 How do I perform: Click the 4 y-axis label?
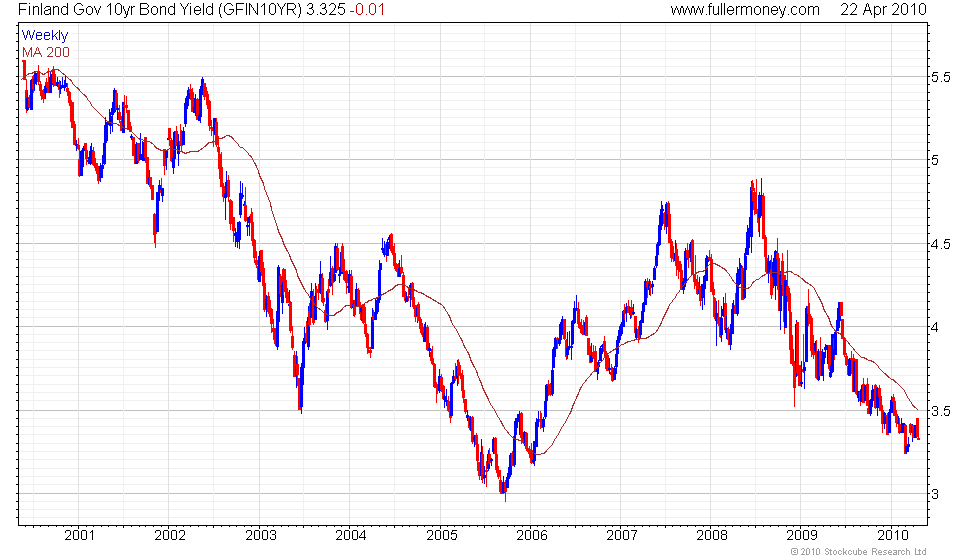tap(935, 328)
